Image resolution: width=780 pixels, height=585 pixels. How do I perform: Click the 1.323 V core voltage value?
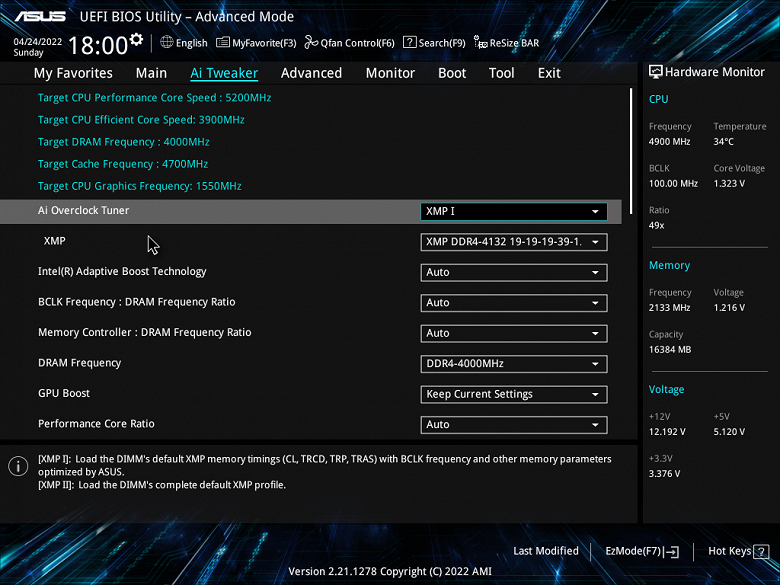pos(729,184)
